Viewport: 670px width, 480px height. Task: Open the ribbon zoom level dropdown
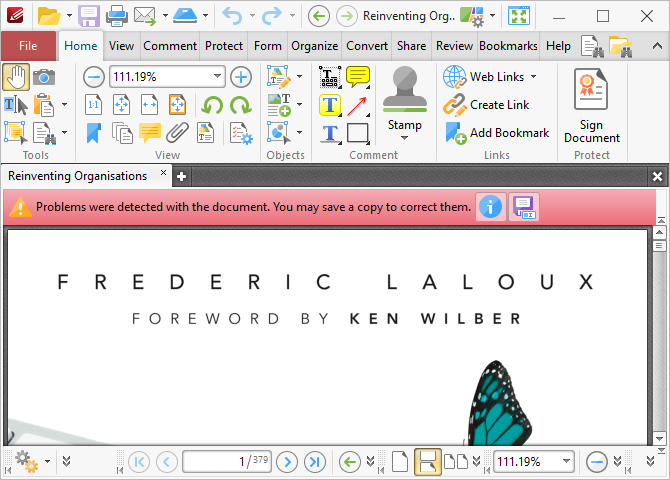pos(217,77)
